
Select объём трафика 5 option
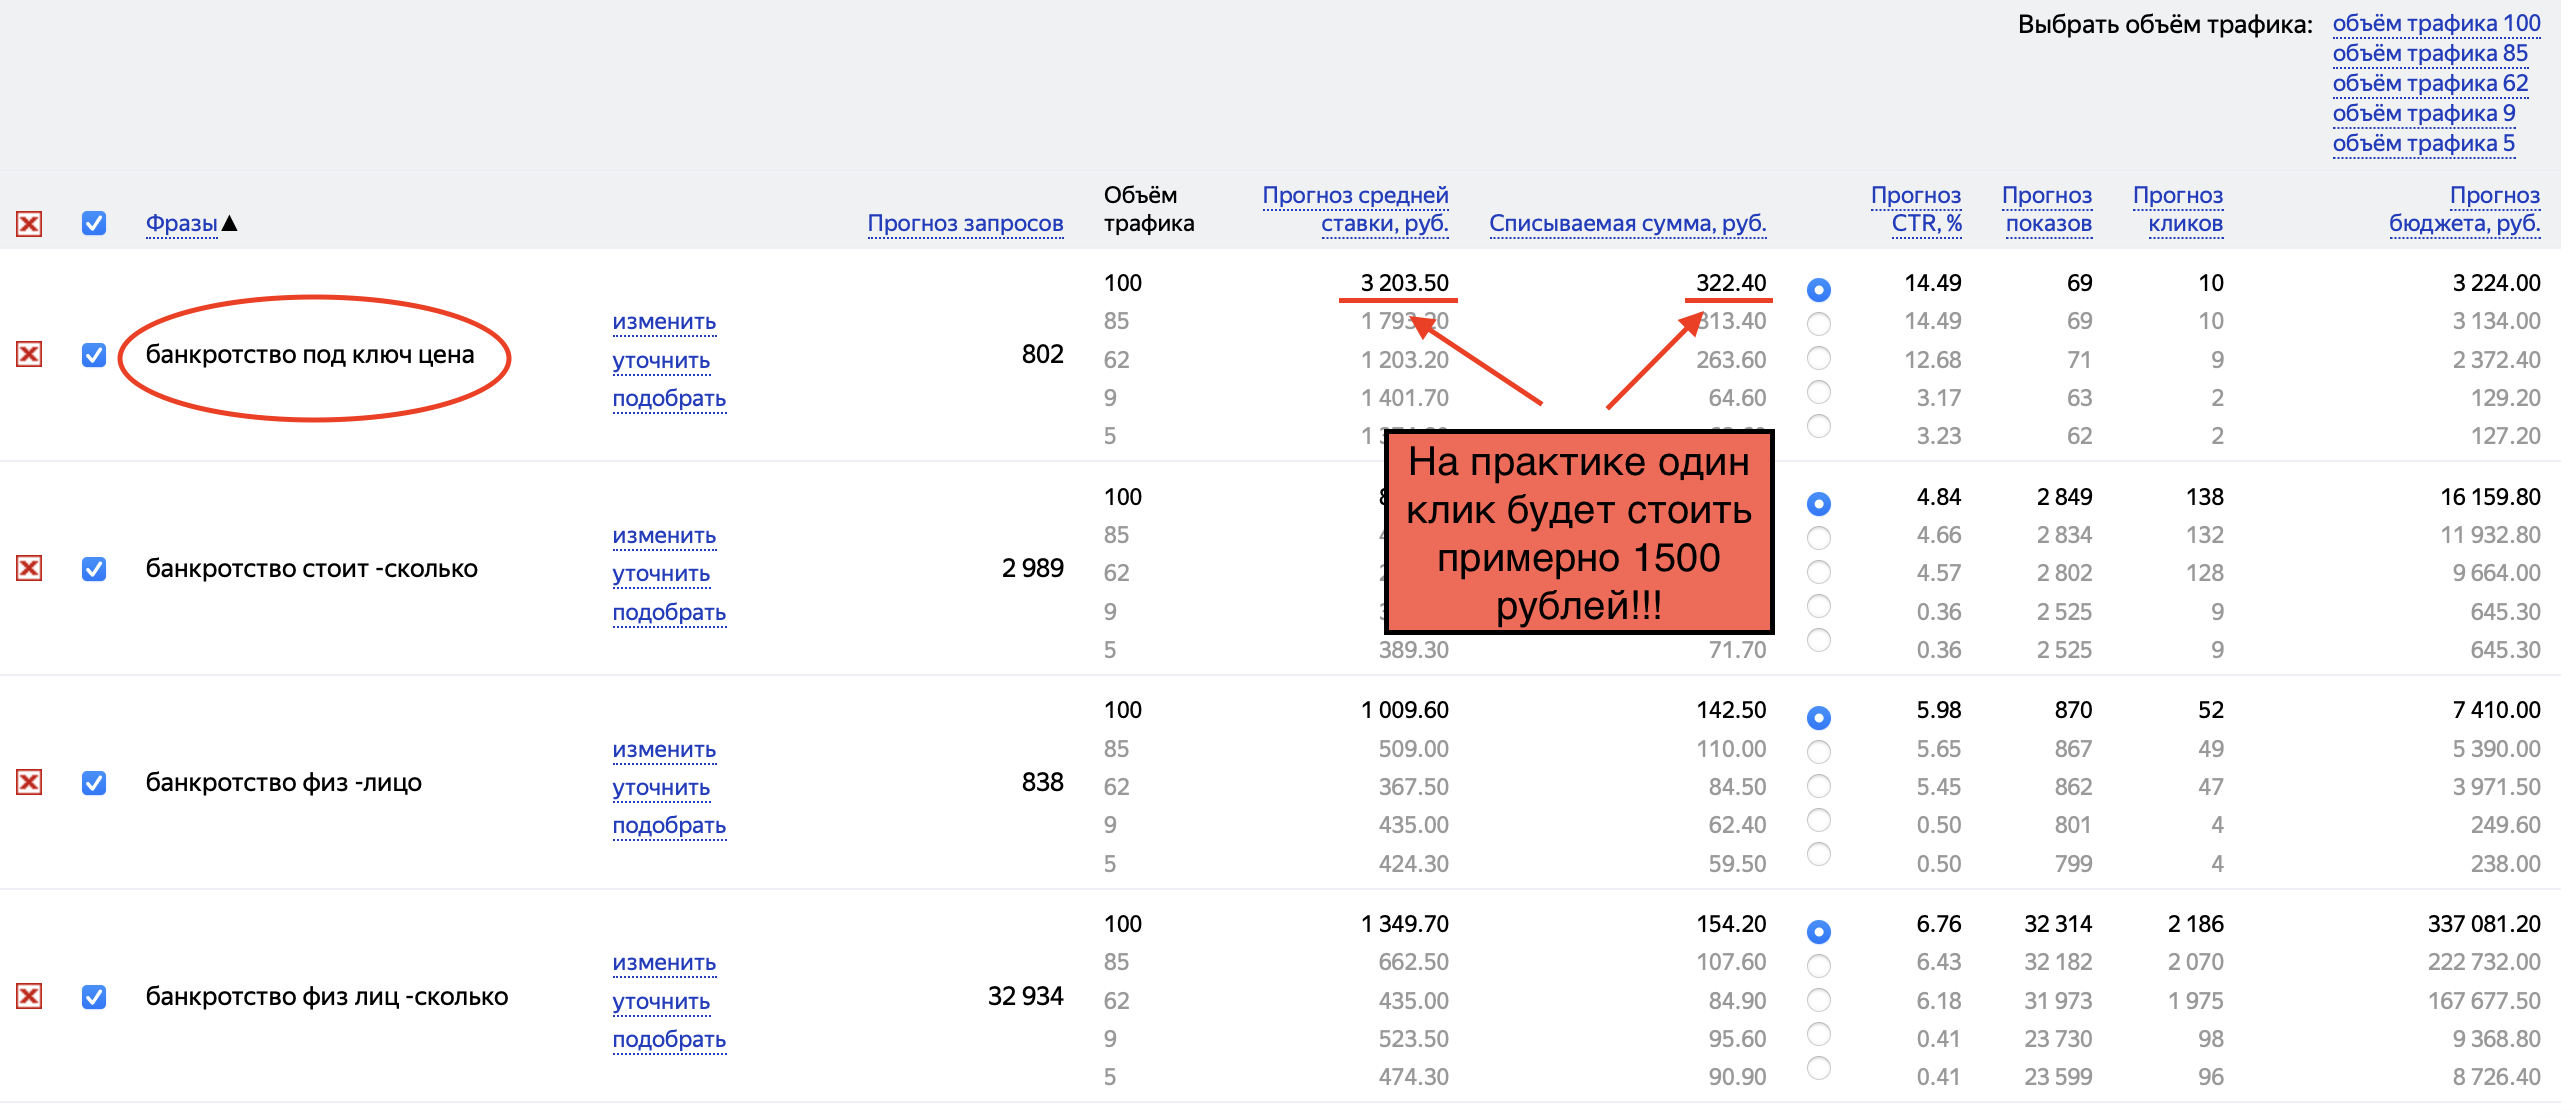pos(2423,144)
